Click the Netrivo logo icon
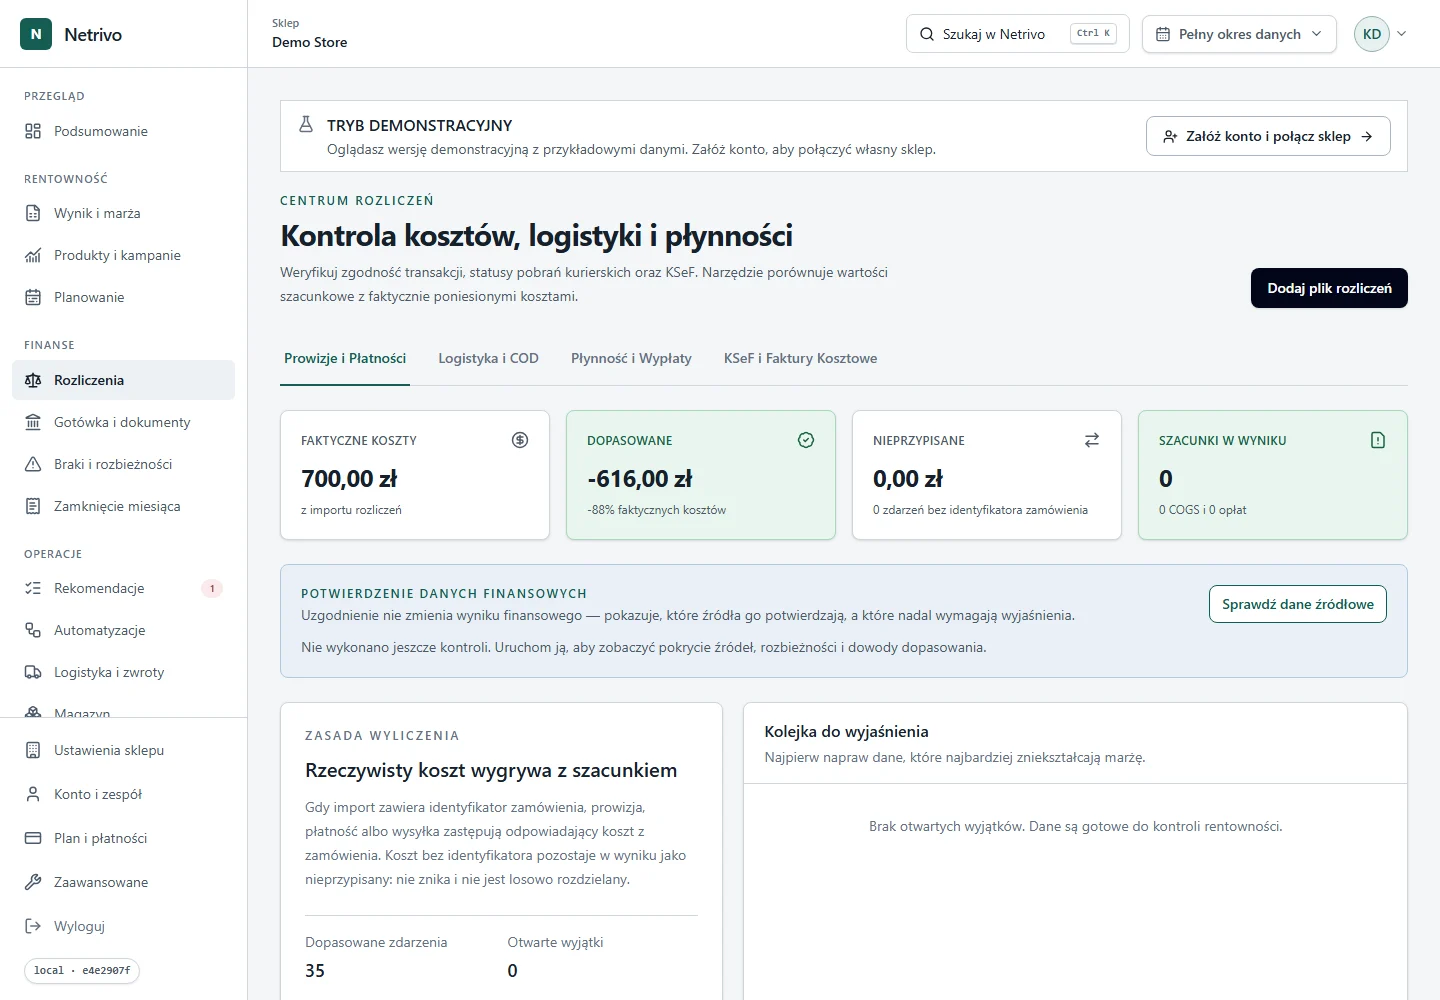Screen dimensions: 1440x1000 (36, 34)
